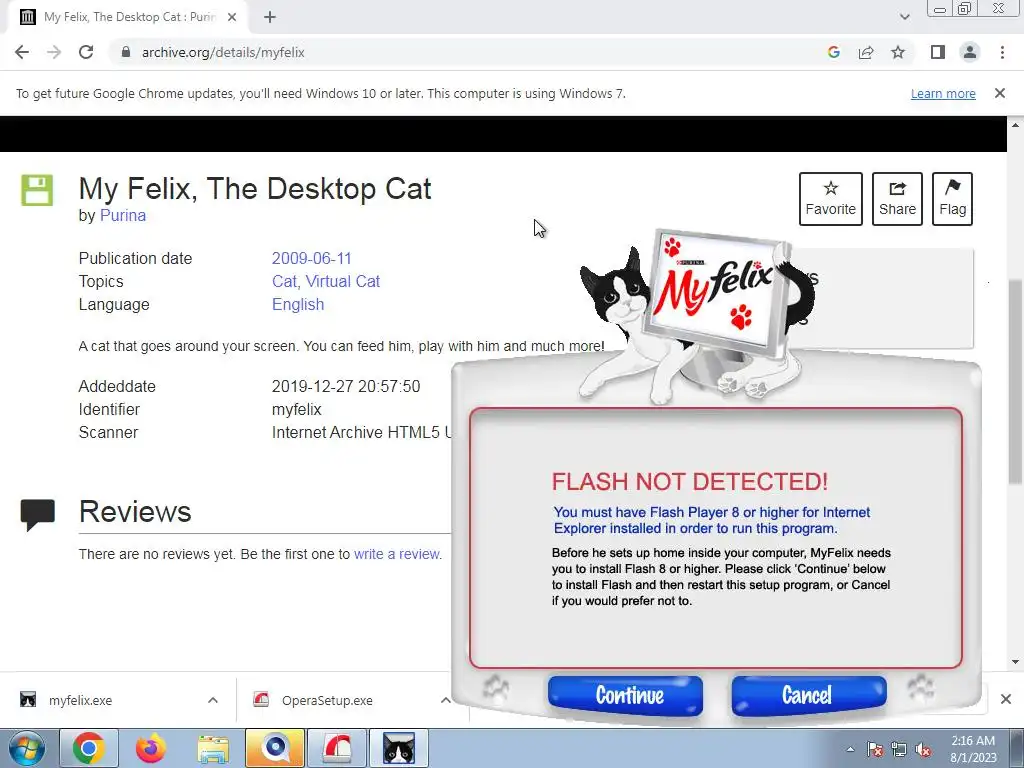Screen dimensions: 1024x768
Task: Share this page using the share icon
Action: 866,52
